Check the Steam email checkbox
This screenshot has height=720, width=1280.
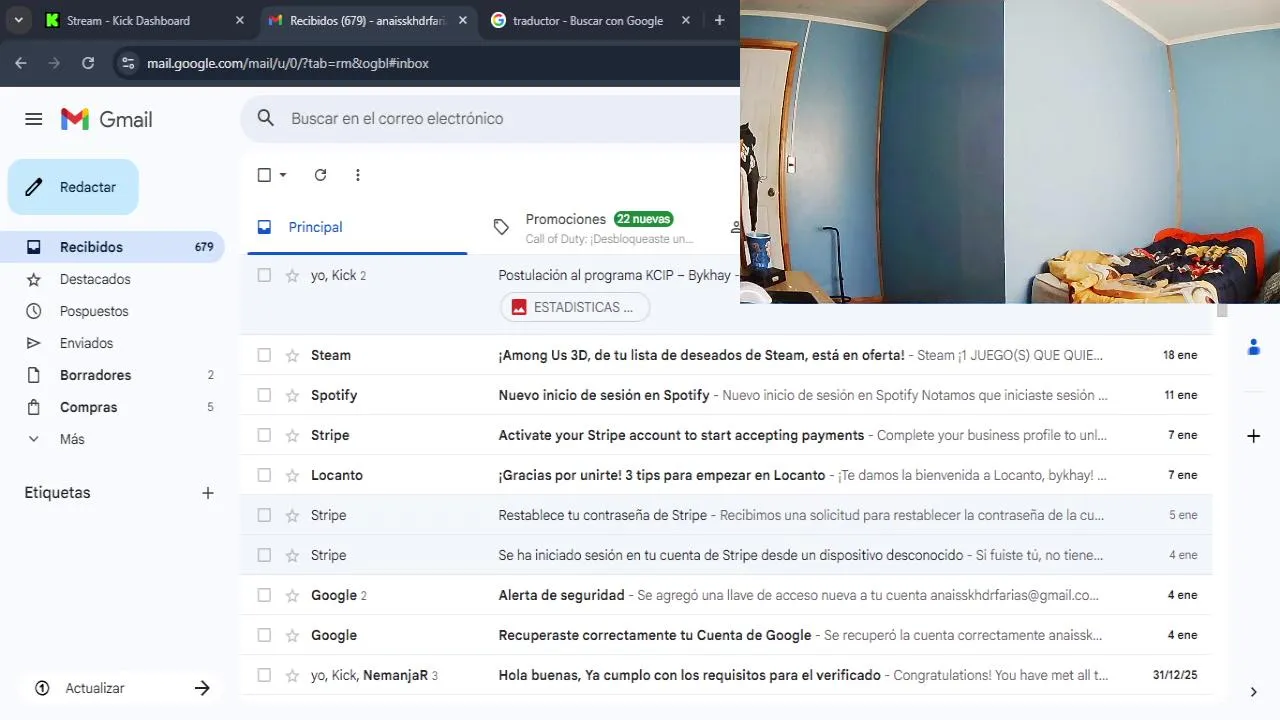[x=264, y=355]
